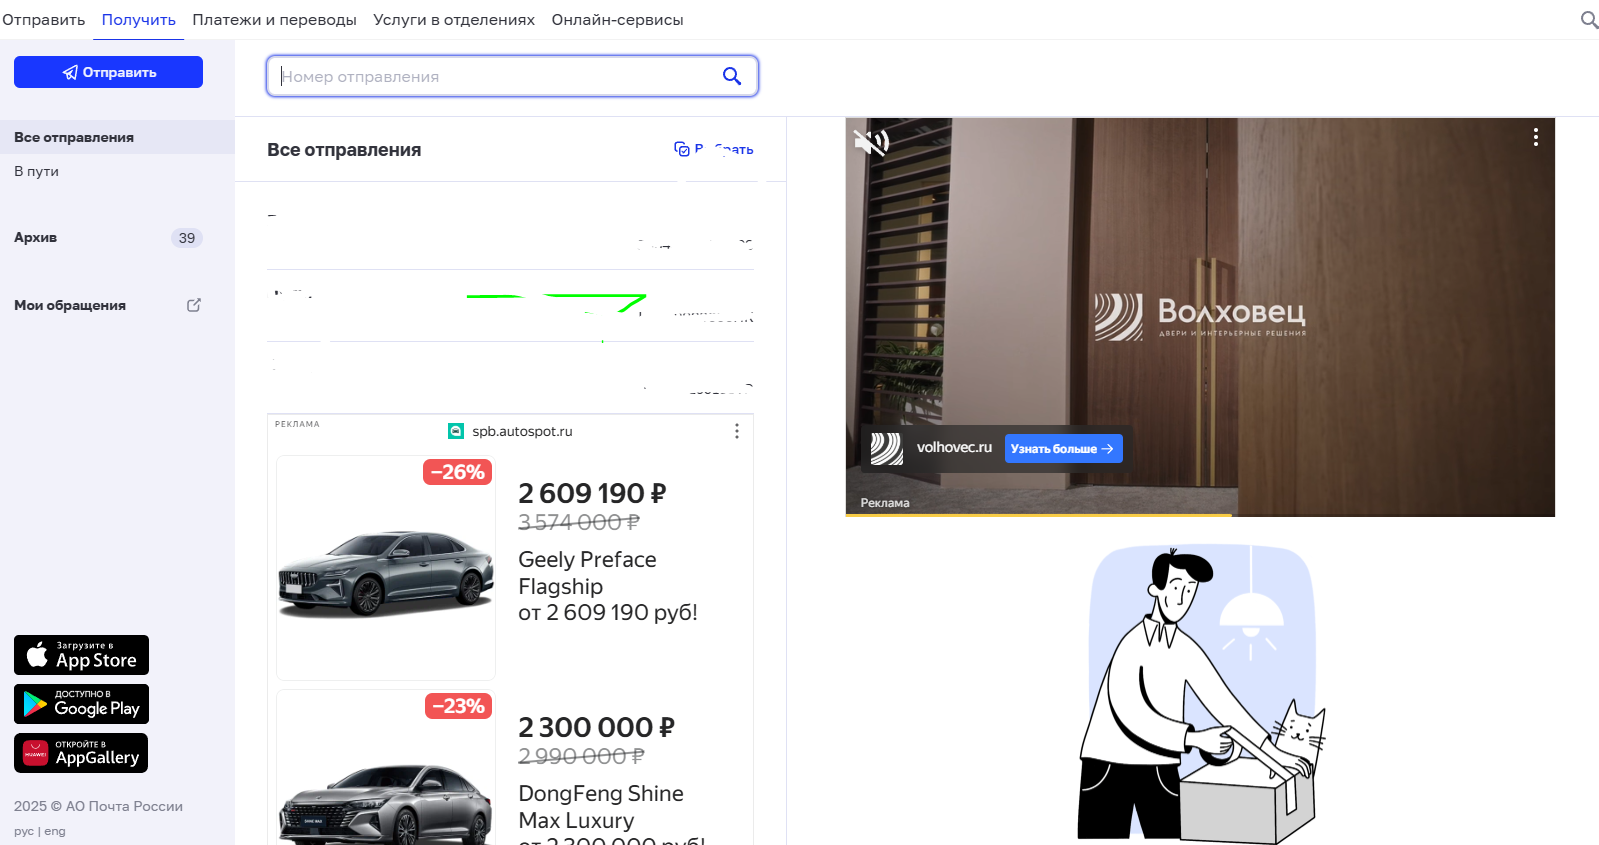The height and width of the screenshot is (845, 1599).
Task: Open Услуги в отделениях menu item
Action: (453, 20)
